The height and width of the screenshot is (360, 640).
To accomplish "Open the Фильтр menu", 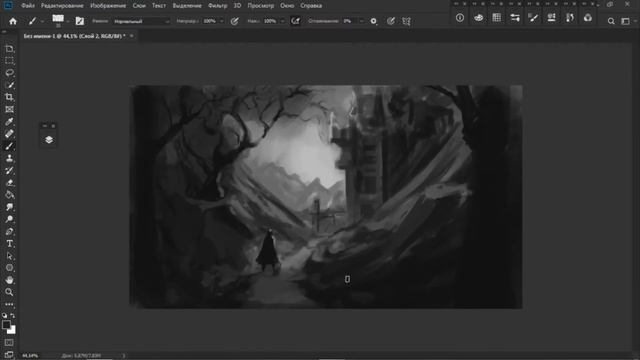I will tap(218, 6).
